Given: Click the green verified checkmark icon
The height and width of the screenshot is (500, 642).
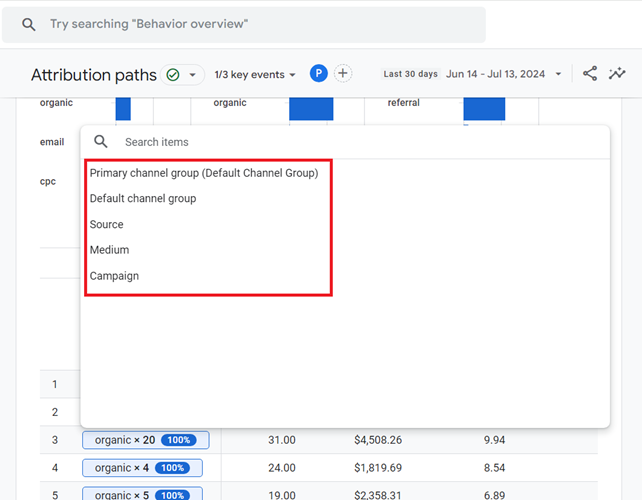Looking at the screenshot, I should [173, 75].
